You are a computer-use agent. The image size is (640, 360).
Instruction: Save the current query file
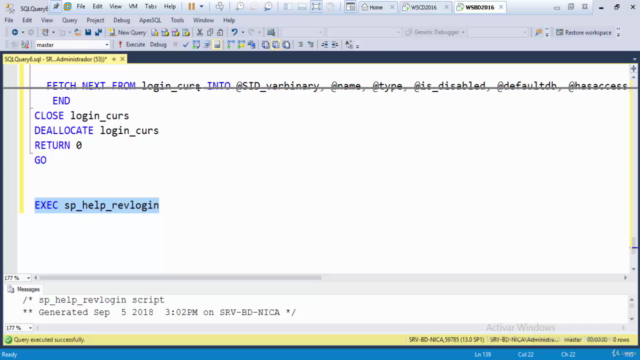click(x=88, y=32)
